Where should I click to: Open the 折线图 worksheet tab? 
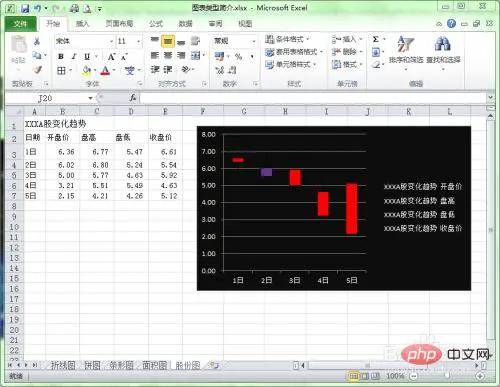(x=63, y=366)
